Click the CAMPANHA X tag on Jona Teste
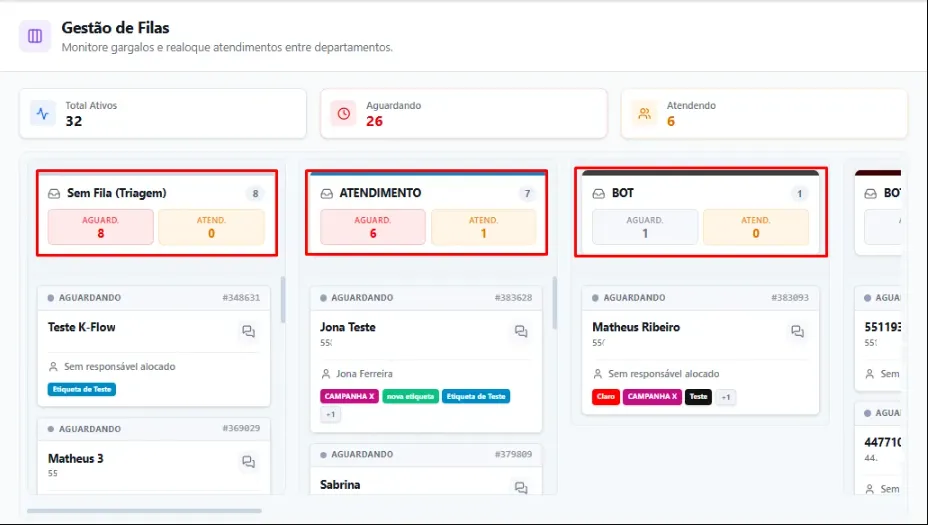Screen dimensions: 928x525 pyautogui.click(x=349, y=397)
